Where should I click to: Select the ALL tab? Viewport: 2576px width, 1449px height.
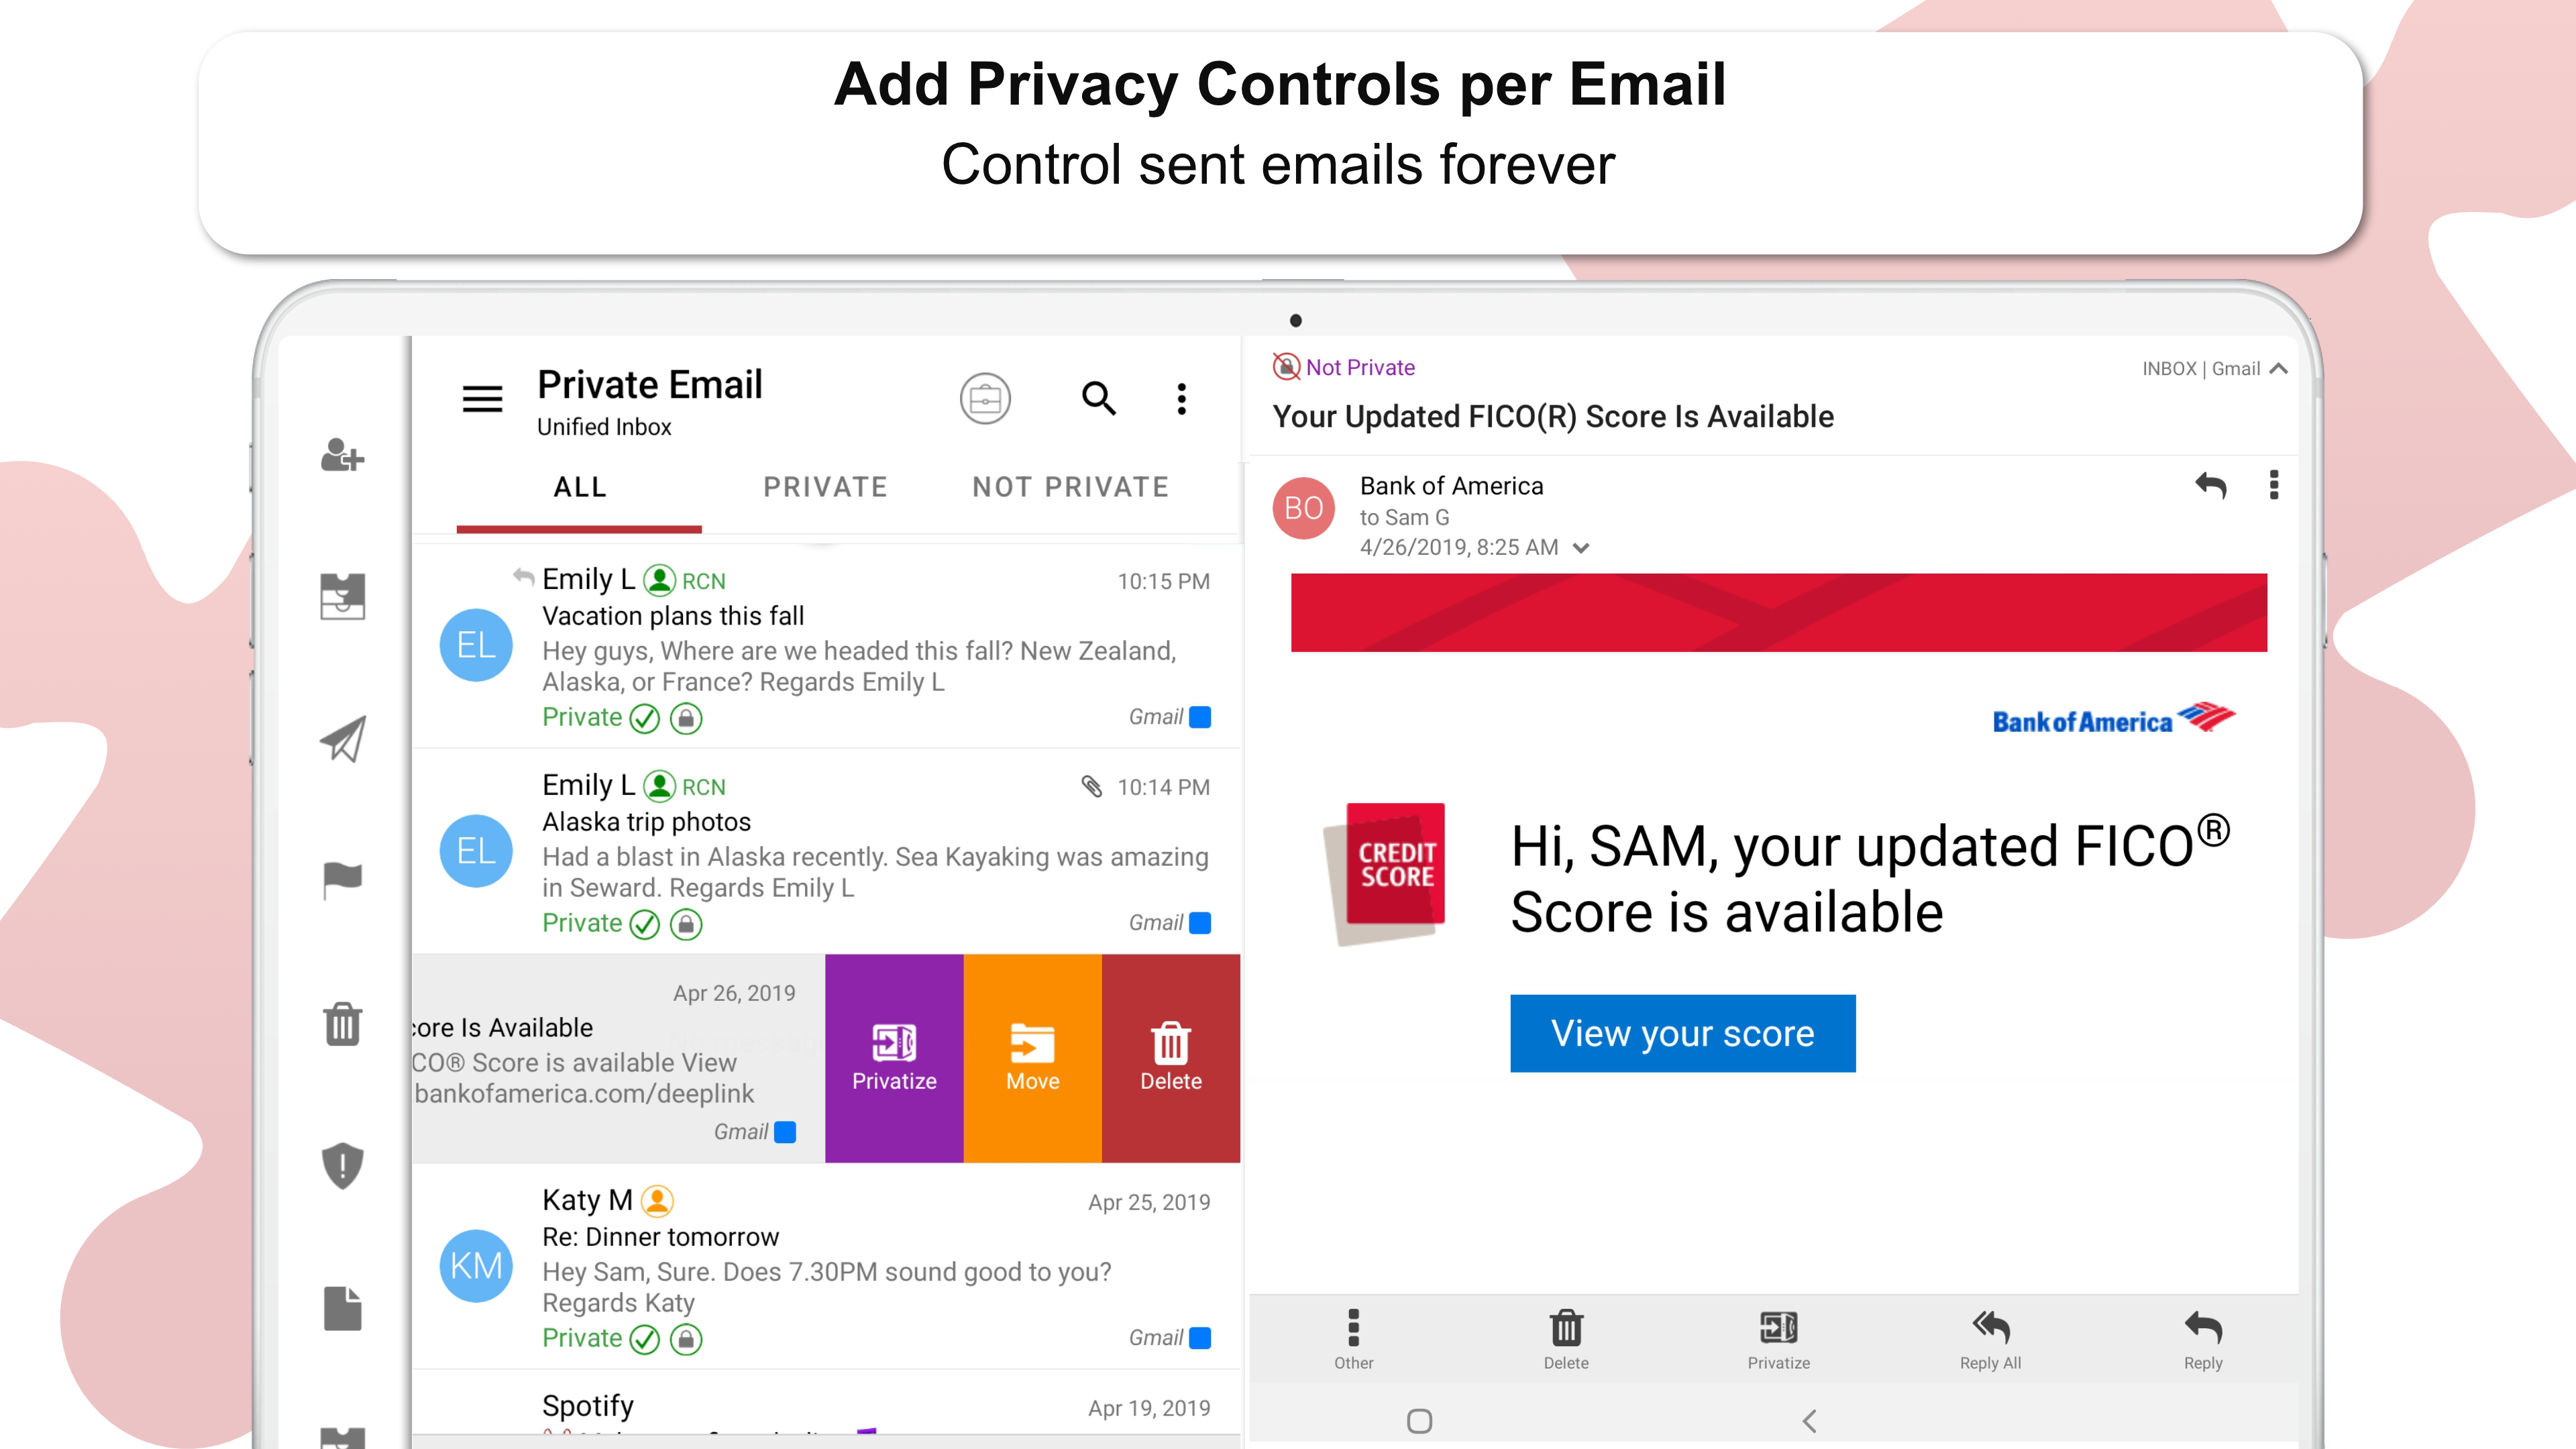[x=580, y=487]
